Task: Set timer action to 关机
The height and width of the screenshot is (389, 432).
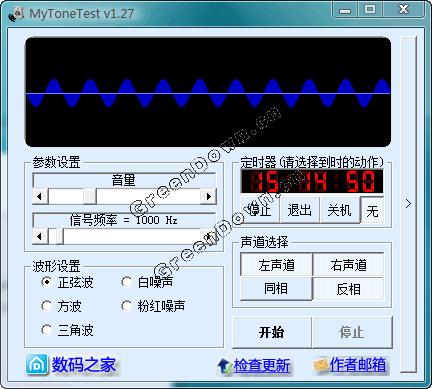Action: 340,210
